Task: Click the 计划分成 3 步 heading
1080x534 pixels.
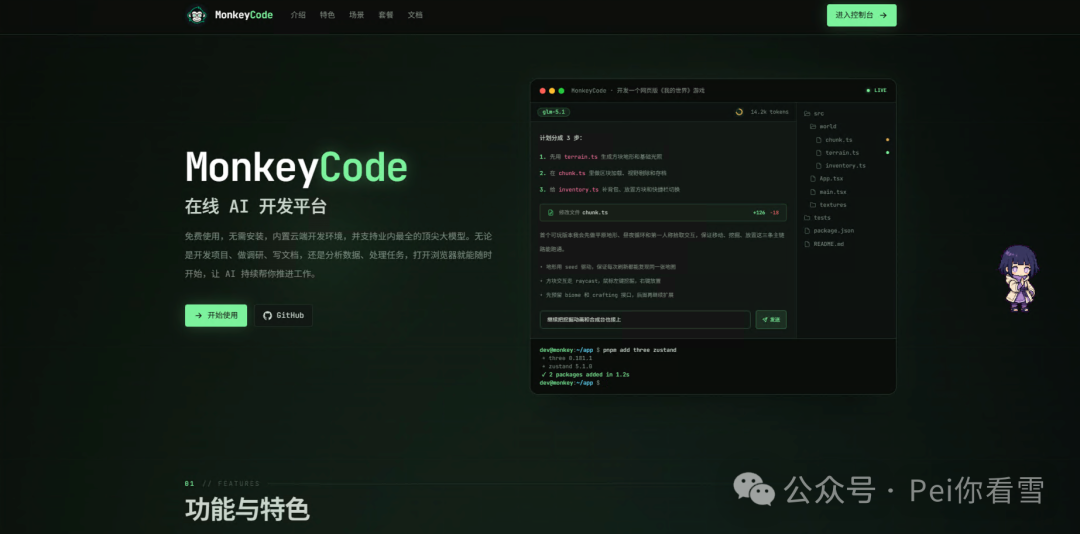Action: click(561, 138)
